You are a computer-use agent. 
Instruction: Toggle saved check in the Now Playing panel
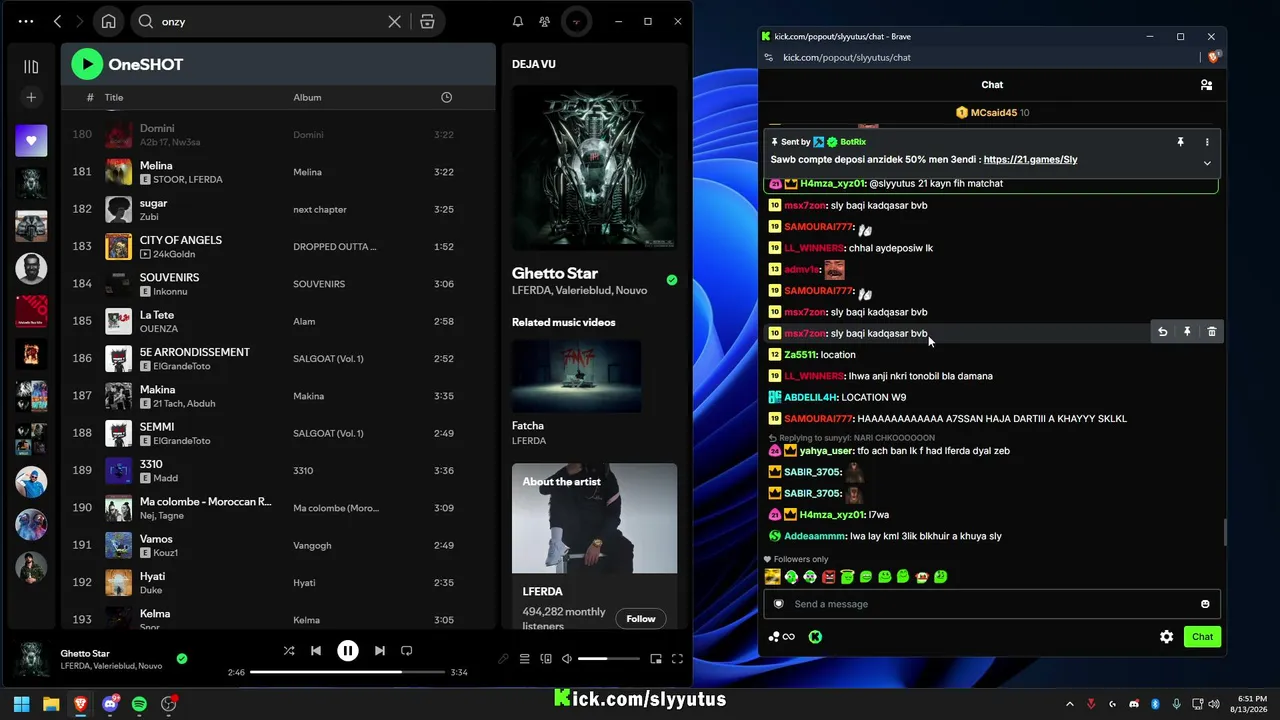click(x=671, y=280)
